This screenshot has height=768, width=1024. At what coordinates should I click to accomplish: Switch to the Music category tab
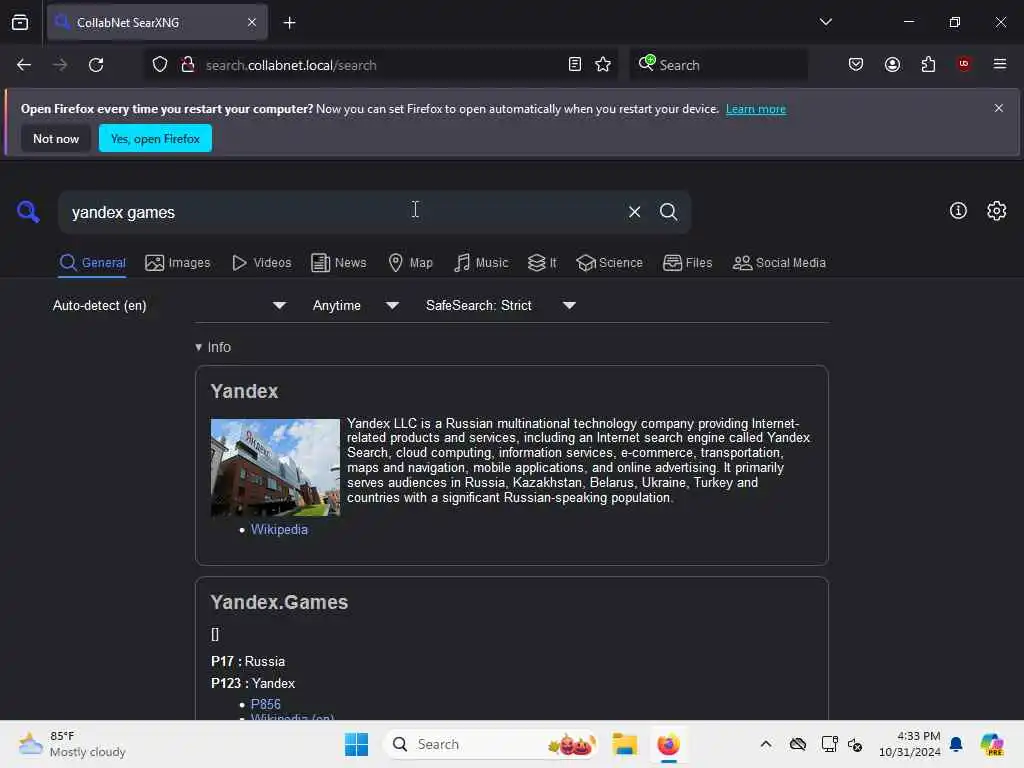[481, 263]
